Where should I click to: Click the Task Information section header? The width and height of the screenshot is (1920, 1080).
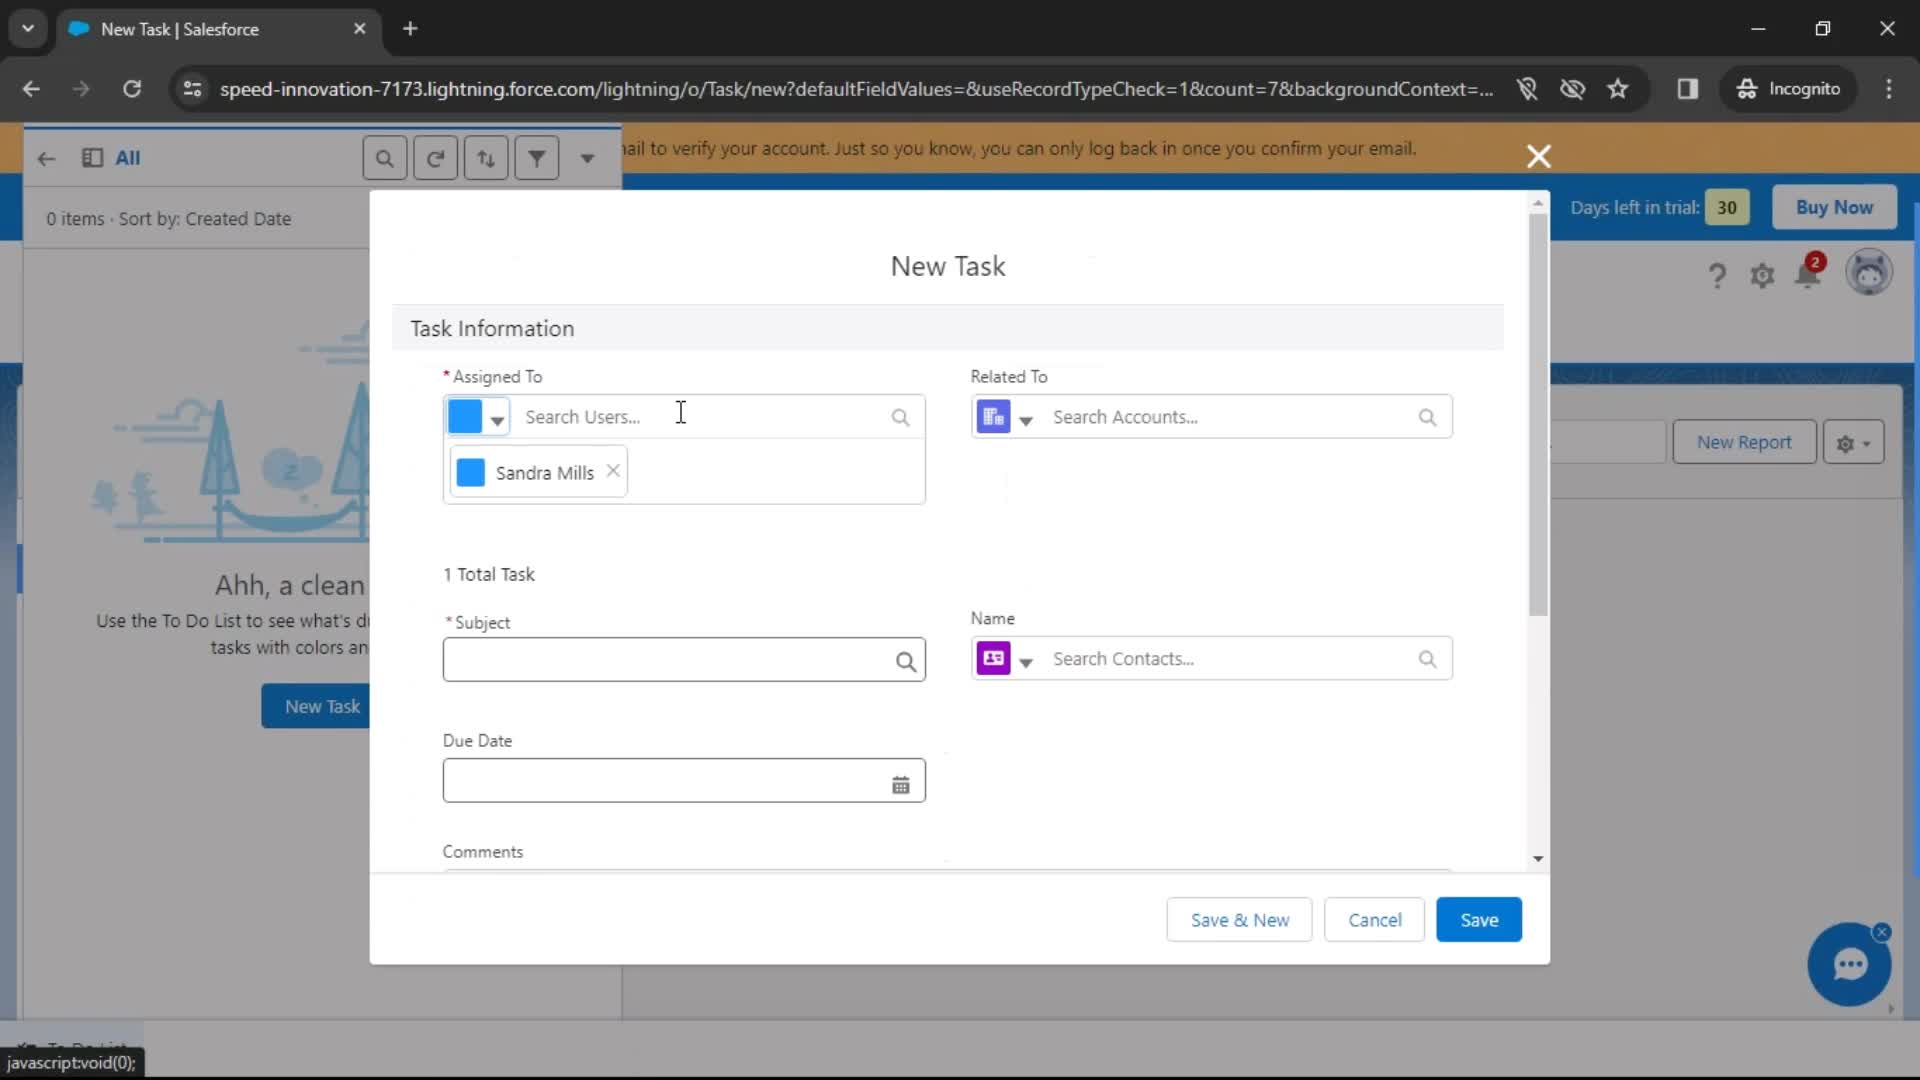[x=947, y=328]
